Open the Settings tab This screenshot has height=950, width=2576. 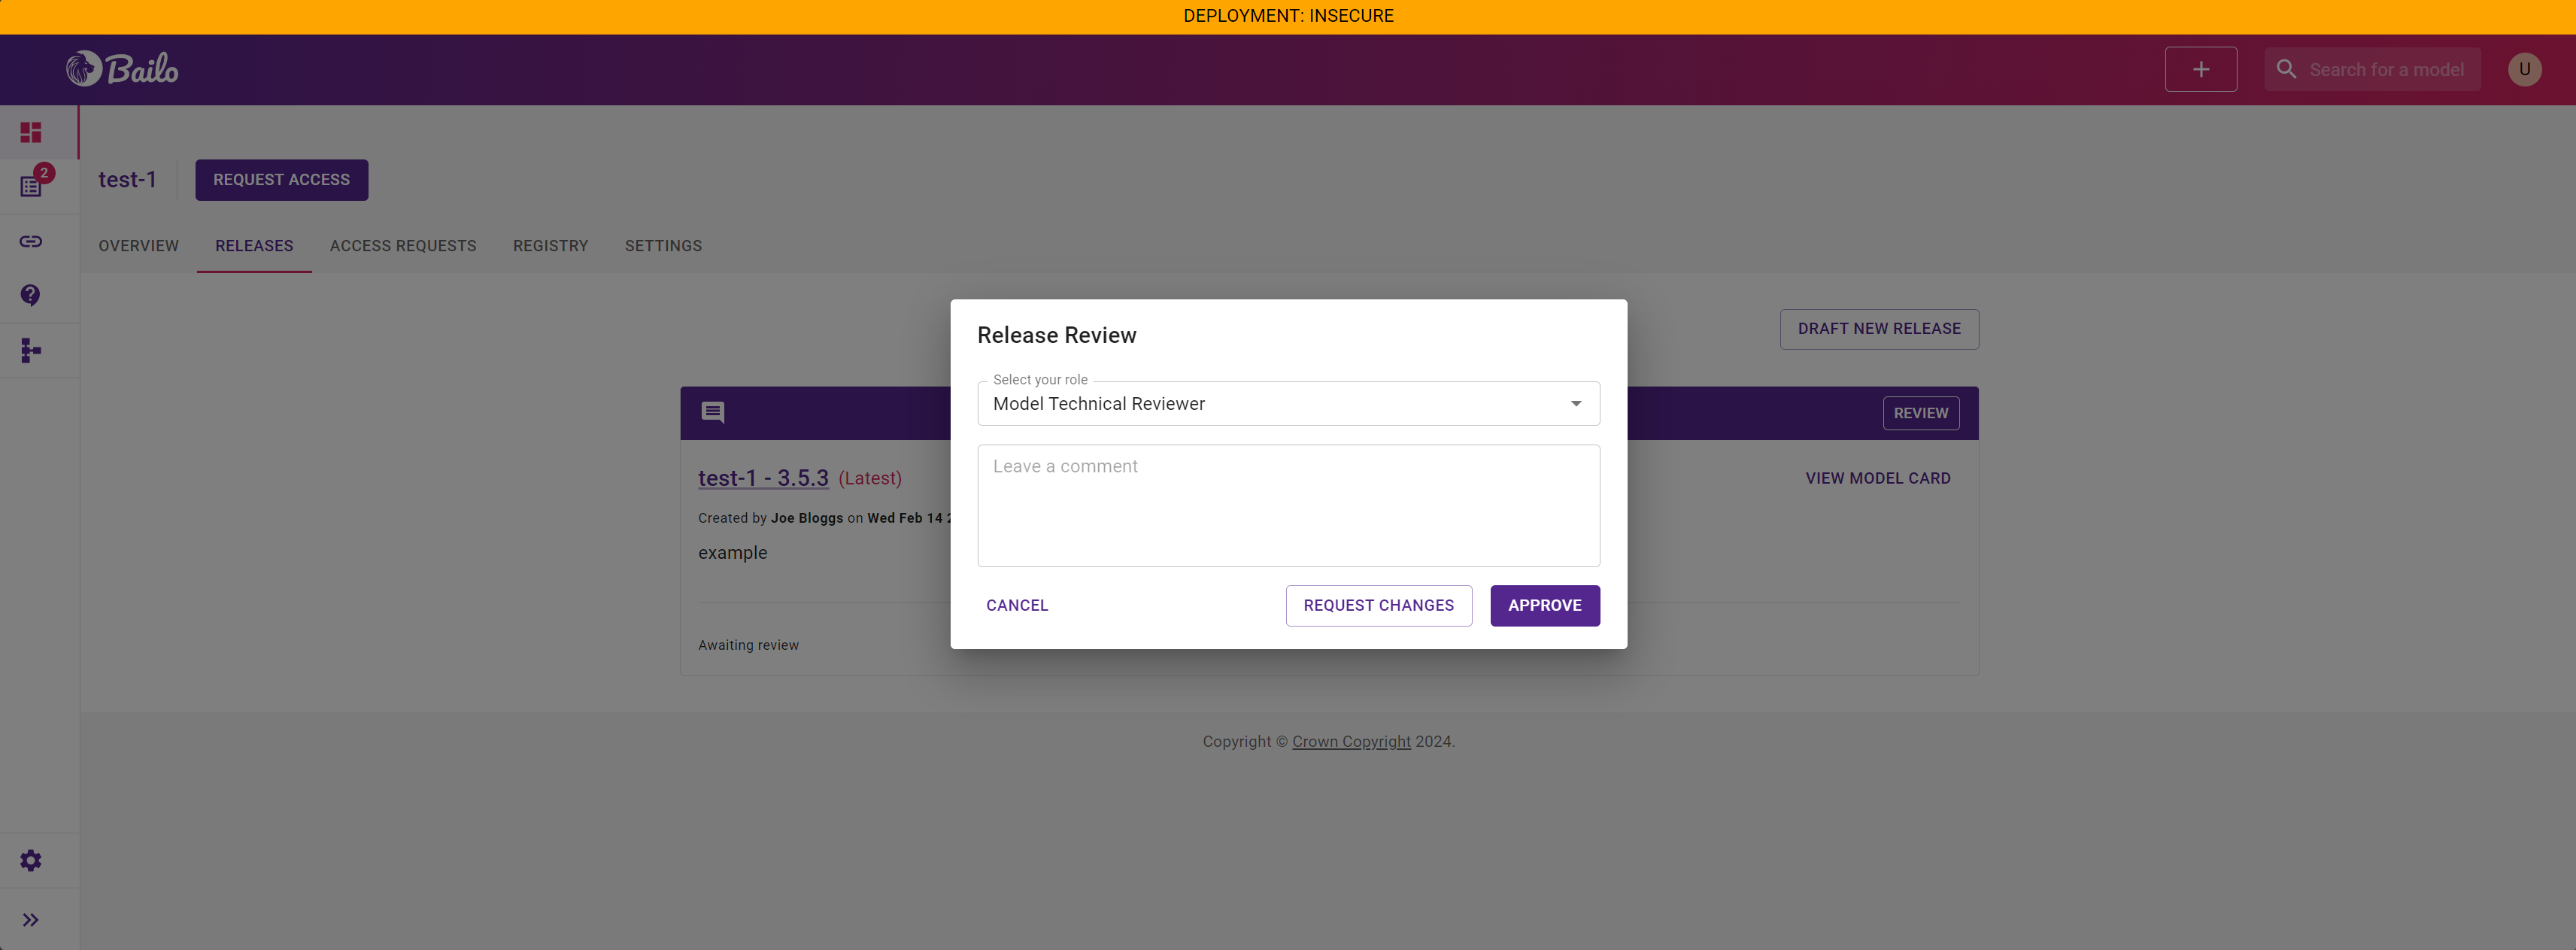coord(663,246)
